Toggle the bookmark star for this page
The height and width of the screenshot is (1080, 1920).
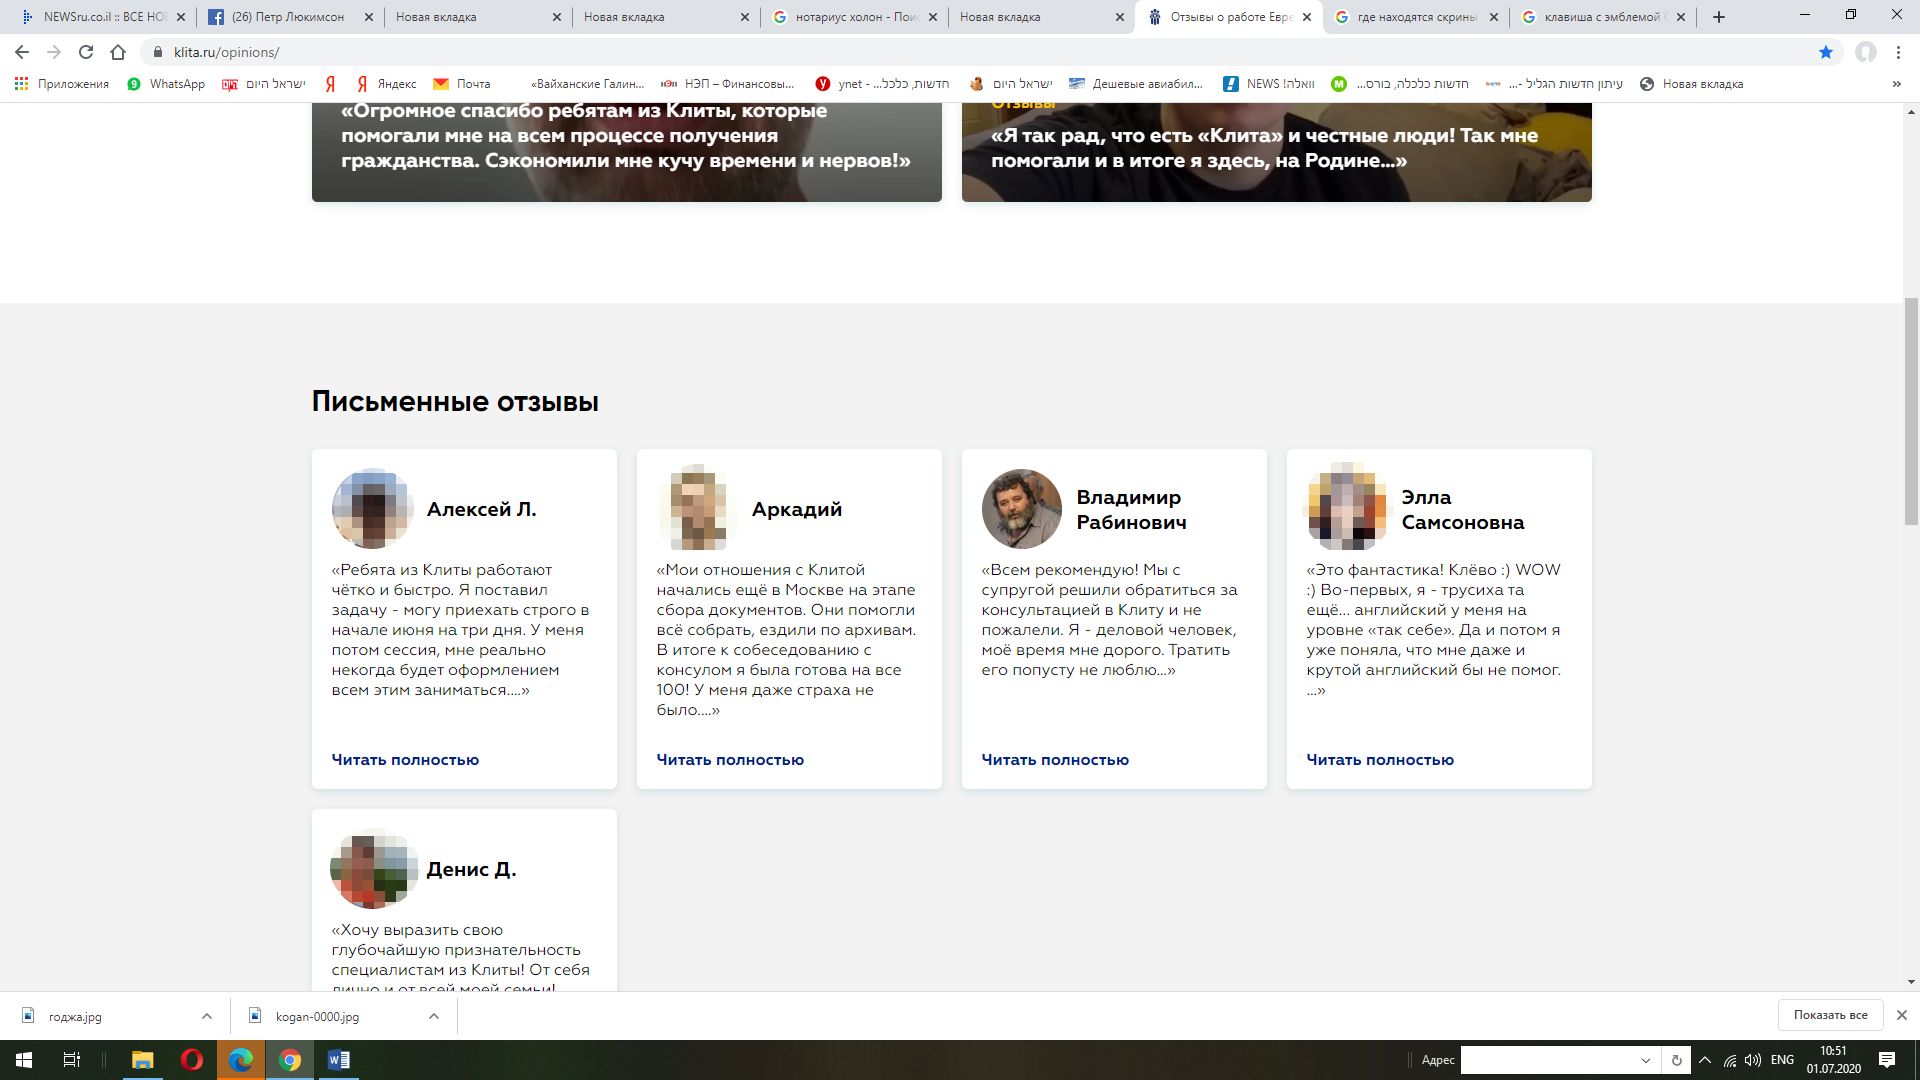[x=1826, y=52]
